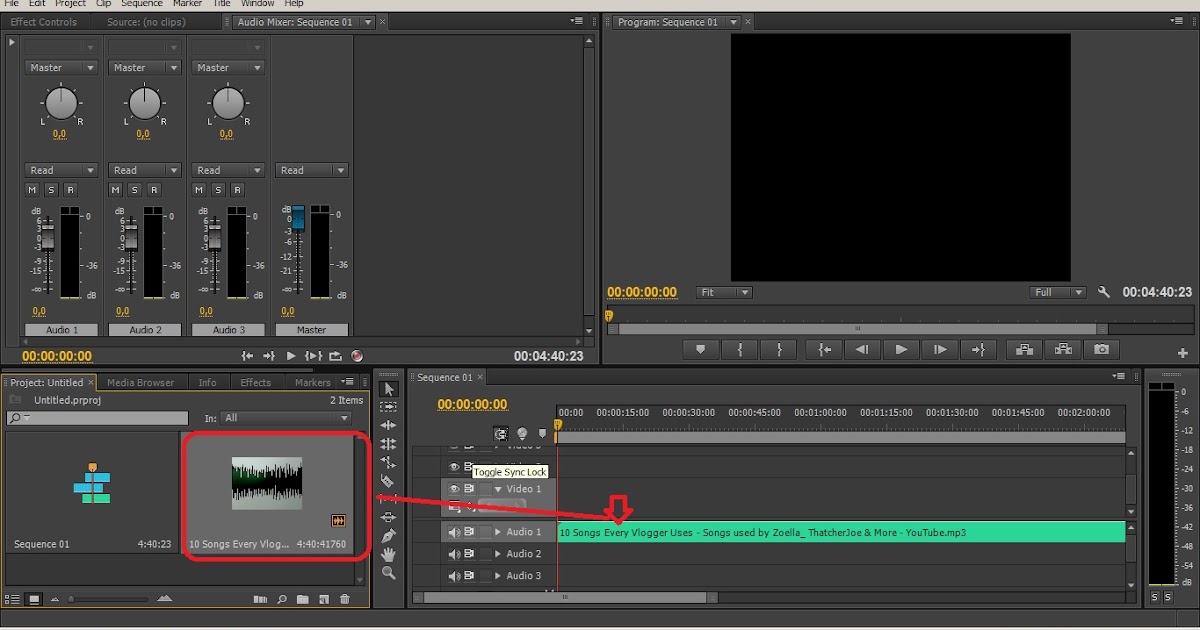Create a New Bin in the Project panel
This screenshot has width=1200, height=630.
coord(303,600)
